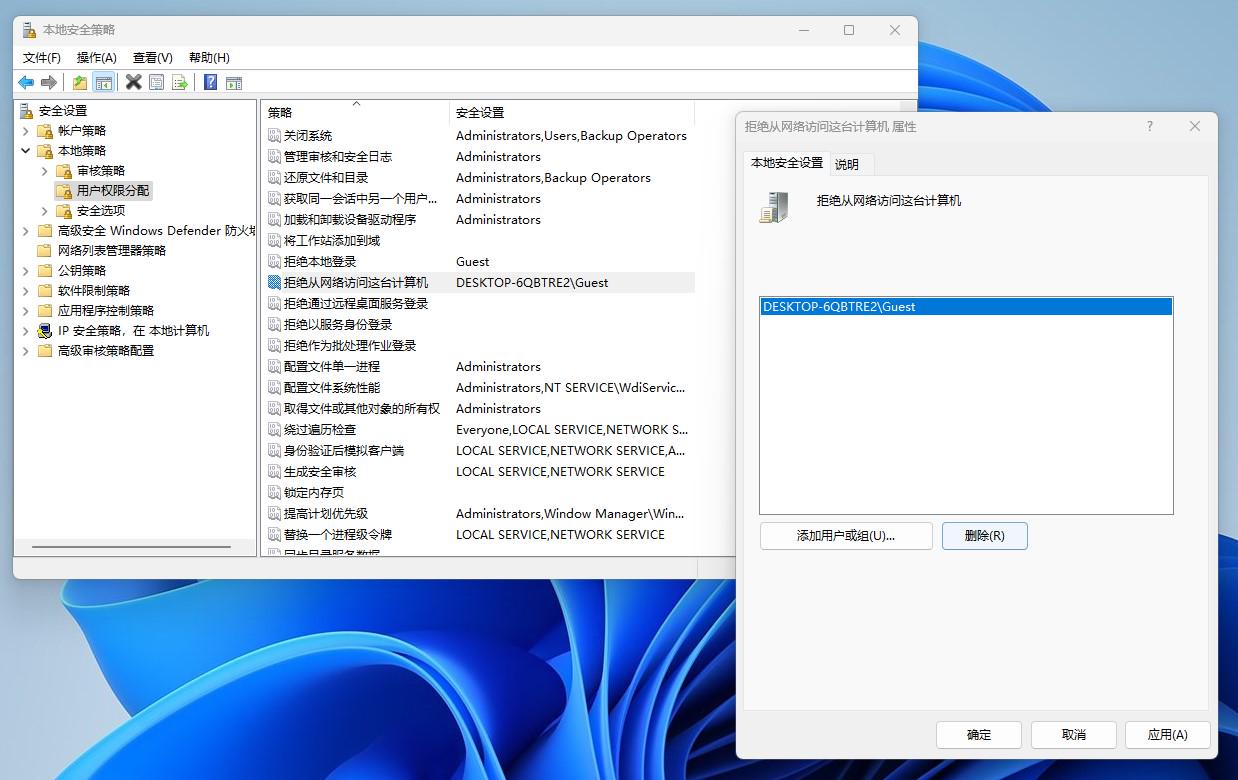Toggle the Show/Hide Console Tree toolbar icon
The width and height of the screenshot is (1238, 780).
coord(103,82)
